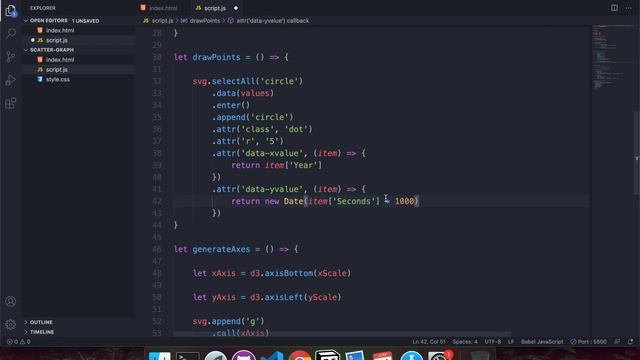Screen dimensions: 640x360
Task: Click 'Year' string on line 39
Action: (302, 165)
